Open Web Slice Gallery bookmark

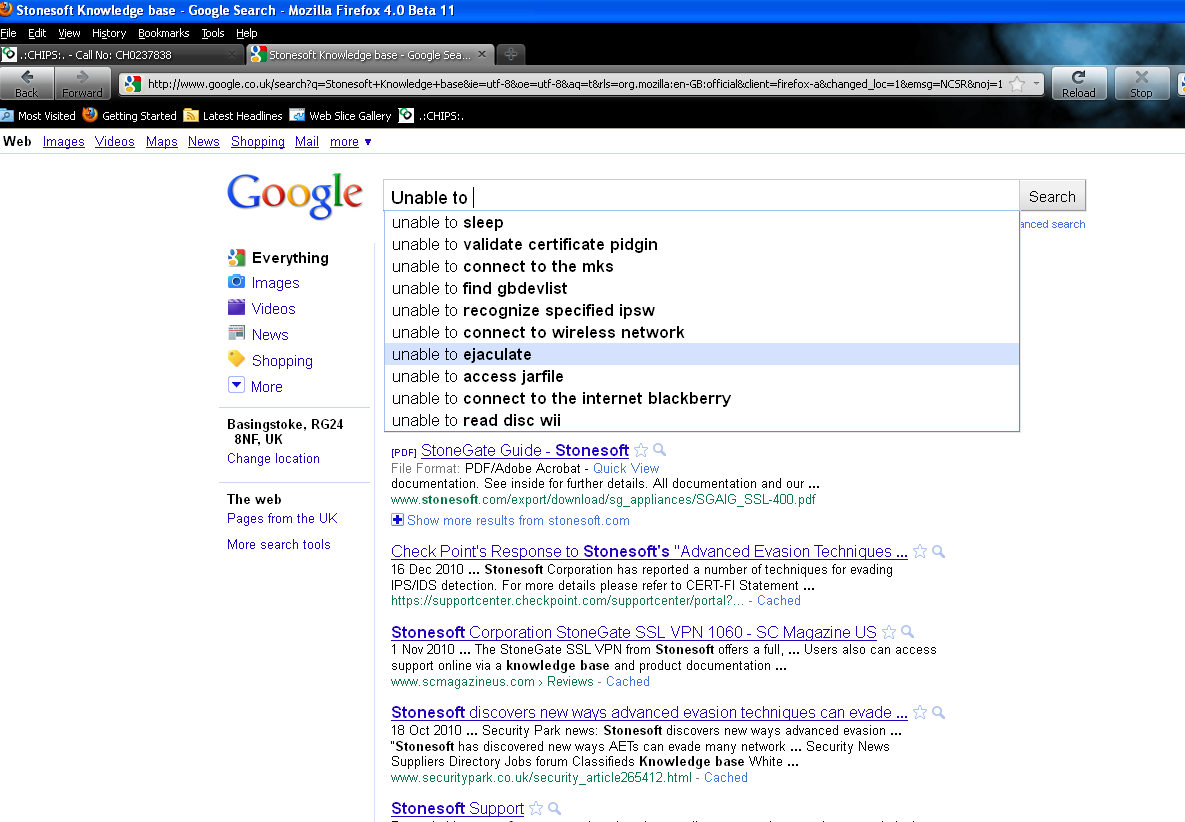[342, 116]
